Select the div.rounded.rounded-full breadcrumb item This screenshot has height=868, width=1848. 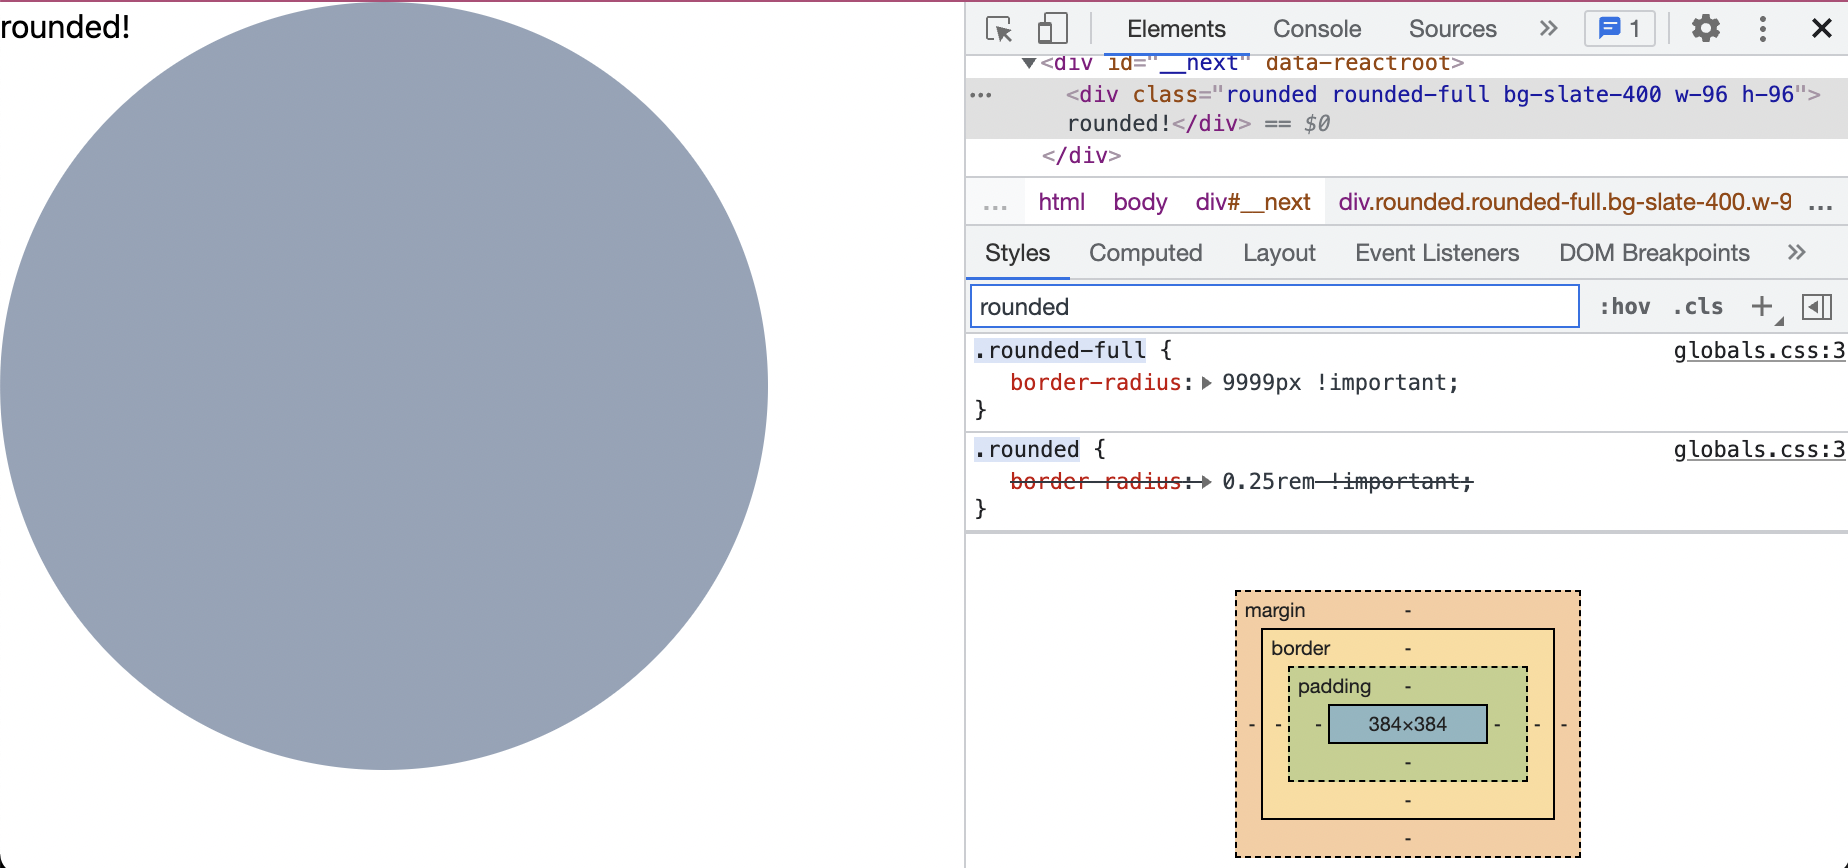click(1565, 202)
